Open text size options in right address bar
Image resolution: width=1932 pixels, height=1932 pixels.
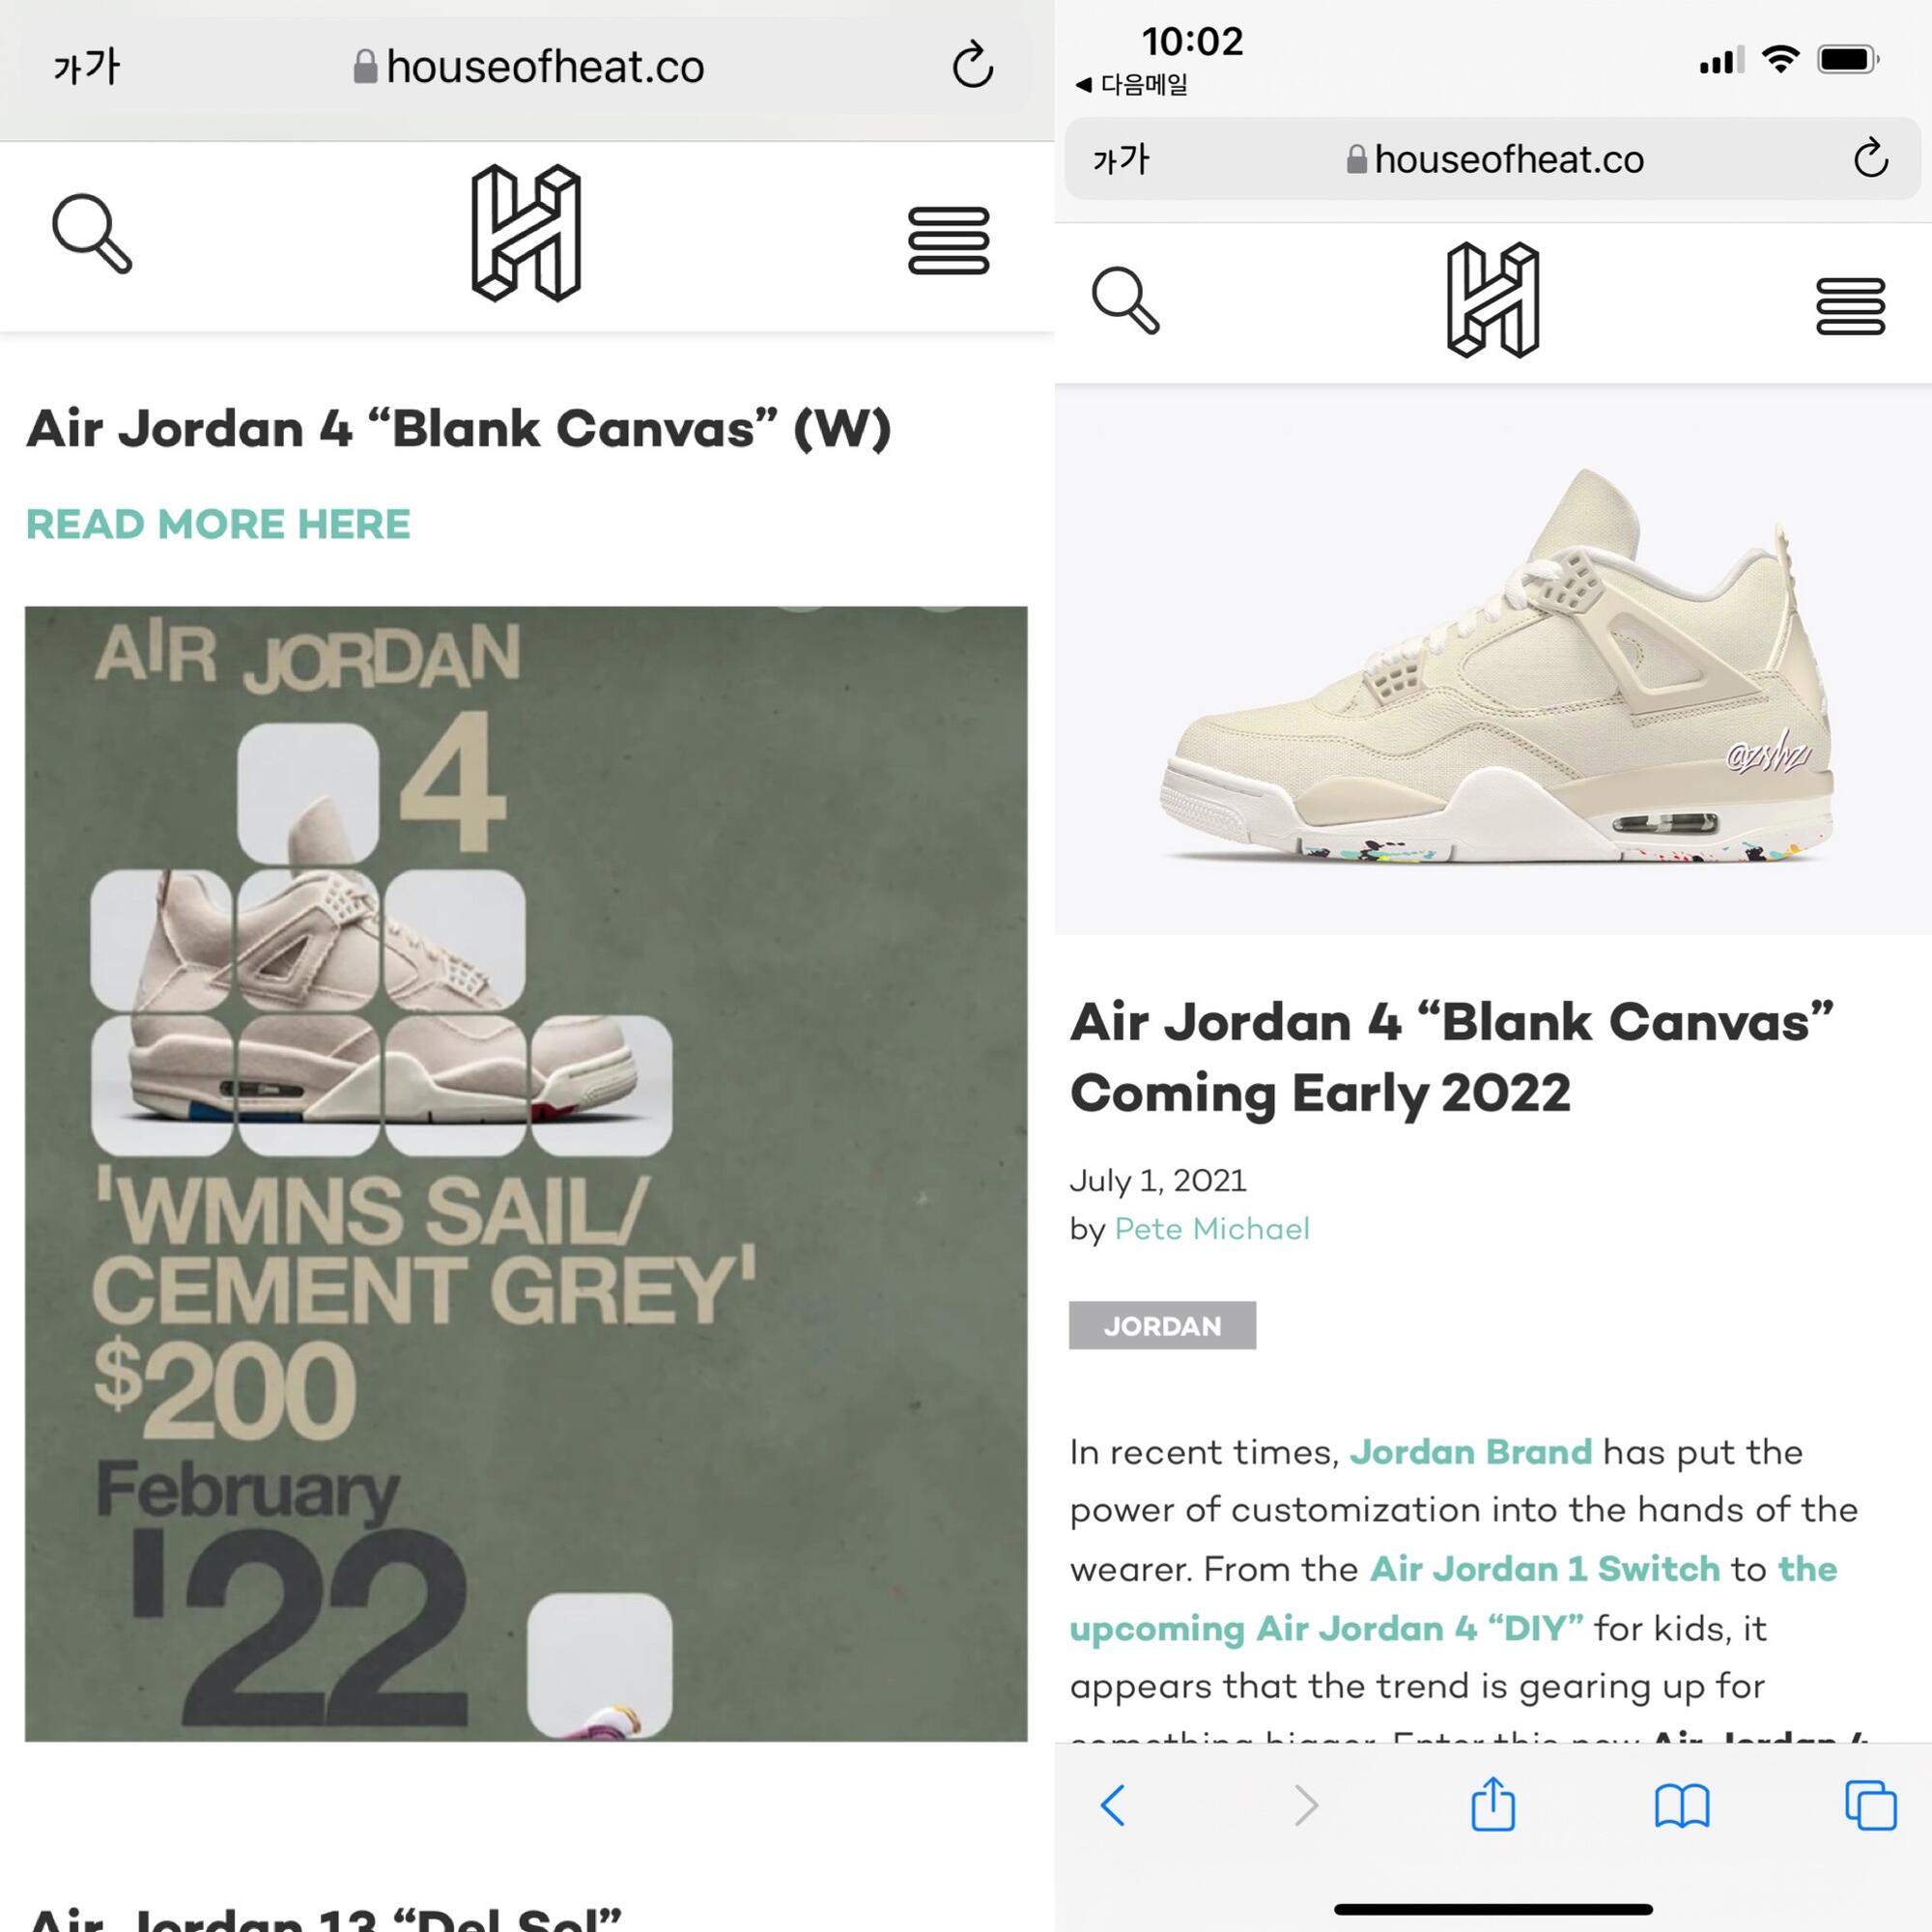(1121, 159)
